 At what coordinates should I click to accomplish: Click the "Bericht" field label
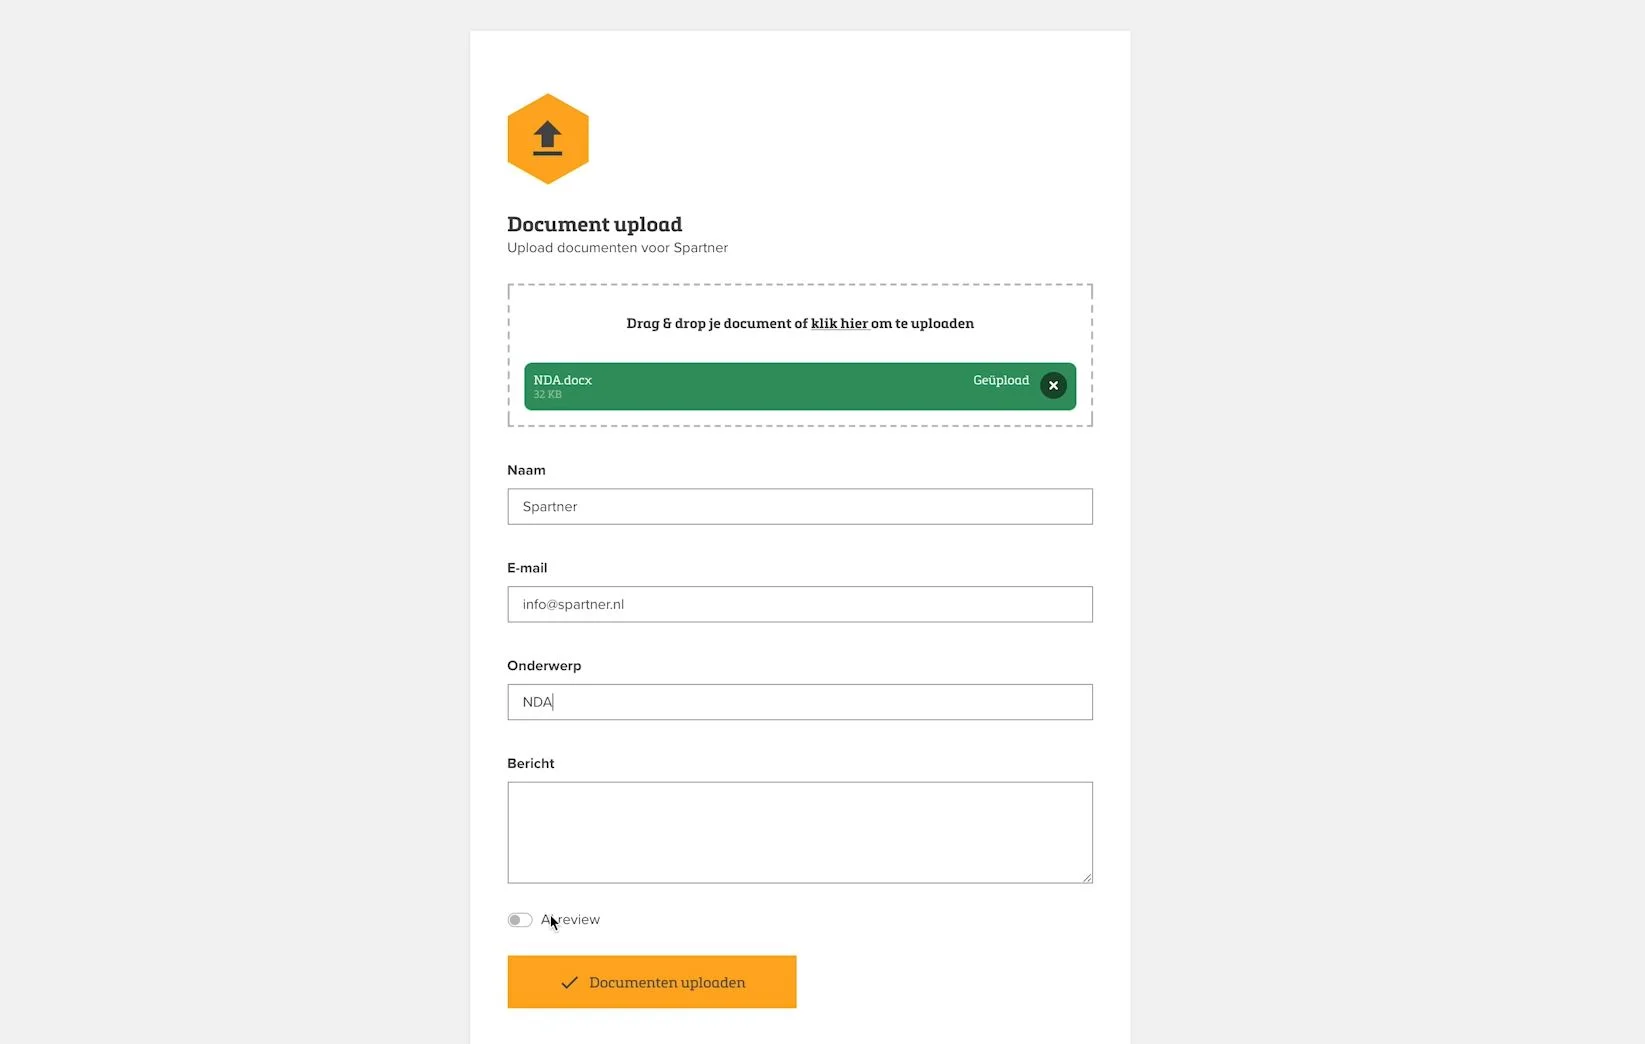point(530,764)
